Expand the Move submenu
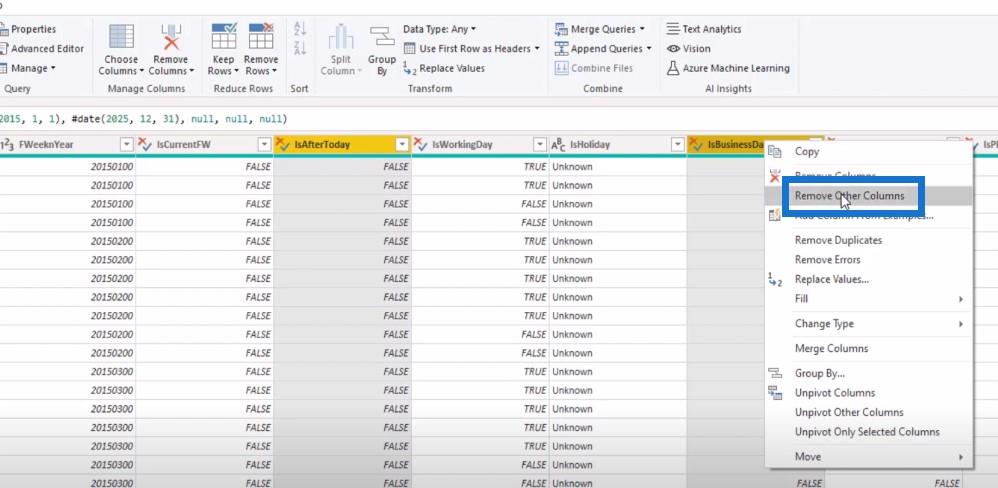The image size is (998, 488). pos(868,456)
